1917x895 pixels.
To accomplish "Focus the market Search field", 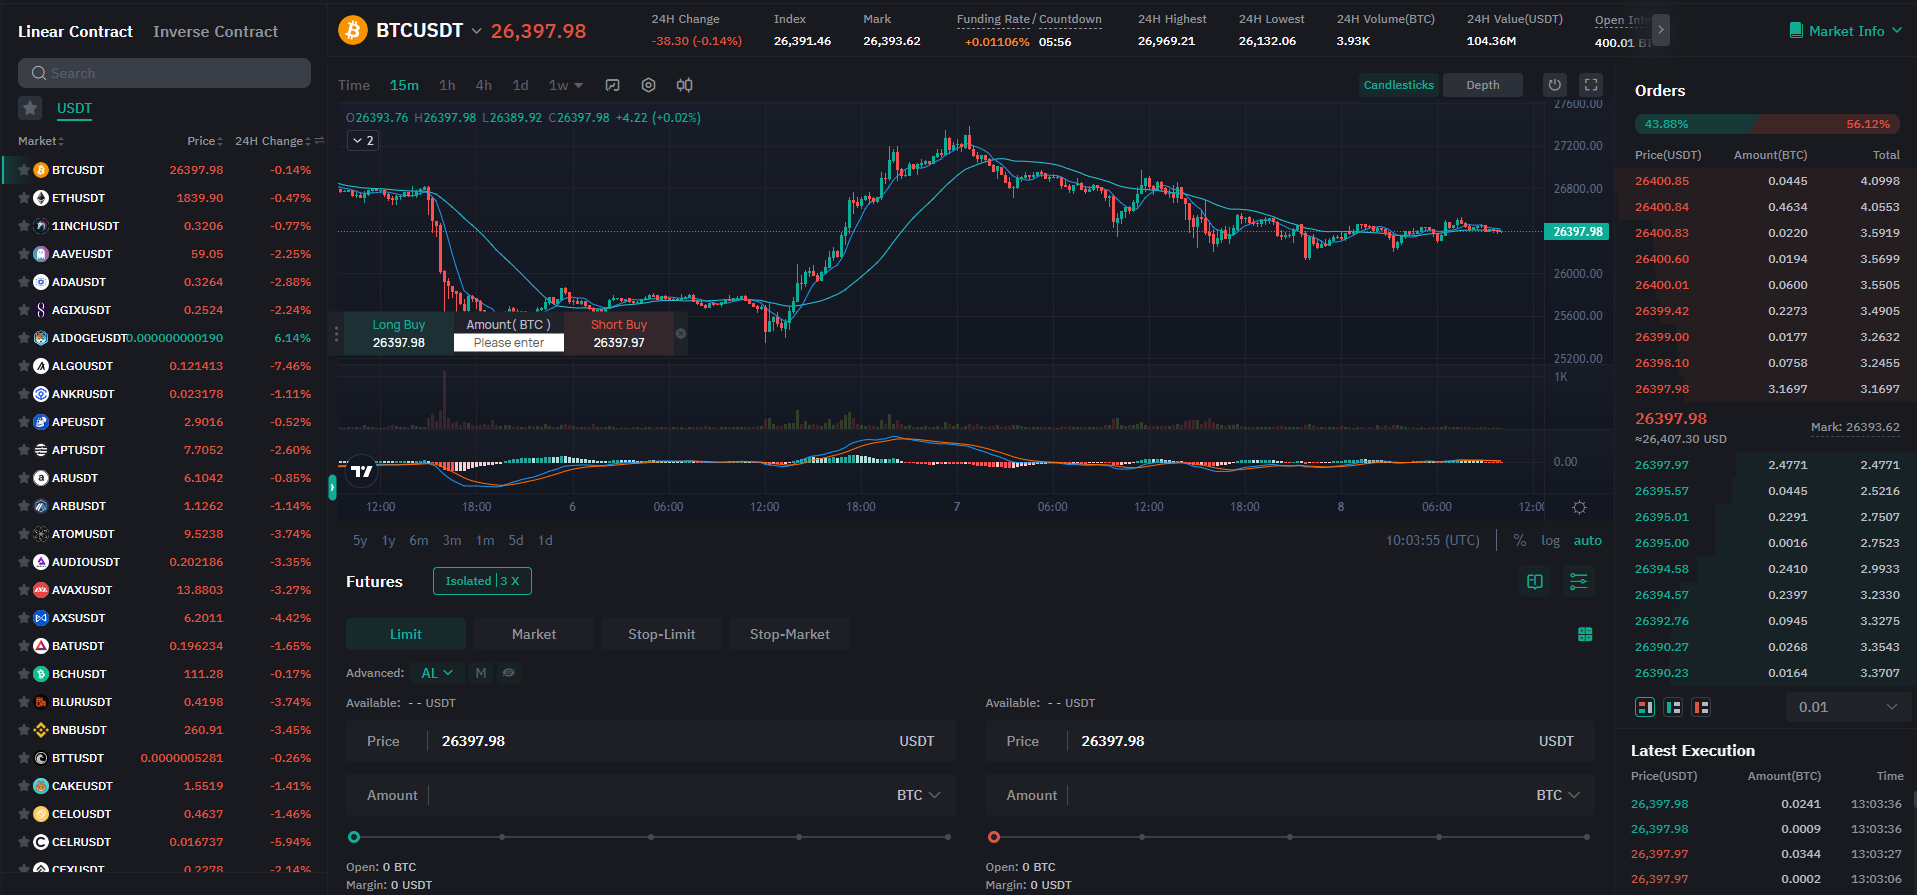I will click(164, 73).
